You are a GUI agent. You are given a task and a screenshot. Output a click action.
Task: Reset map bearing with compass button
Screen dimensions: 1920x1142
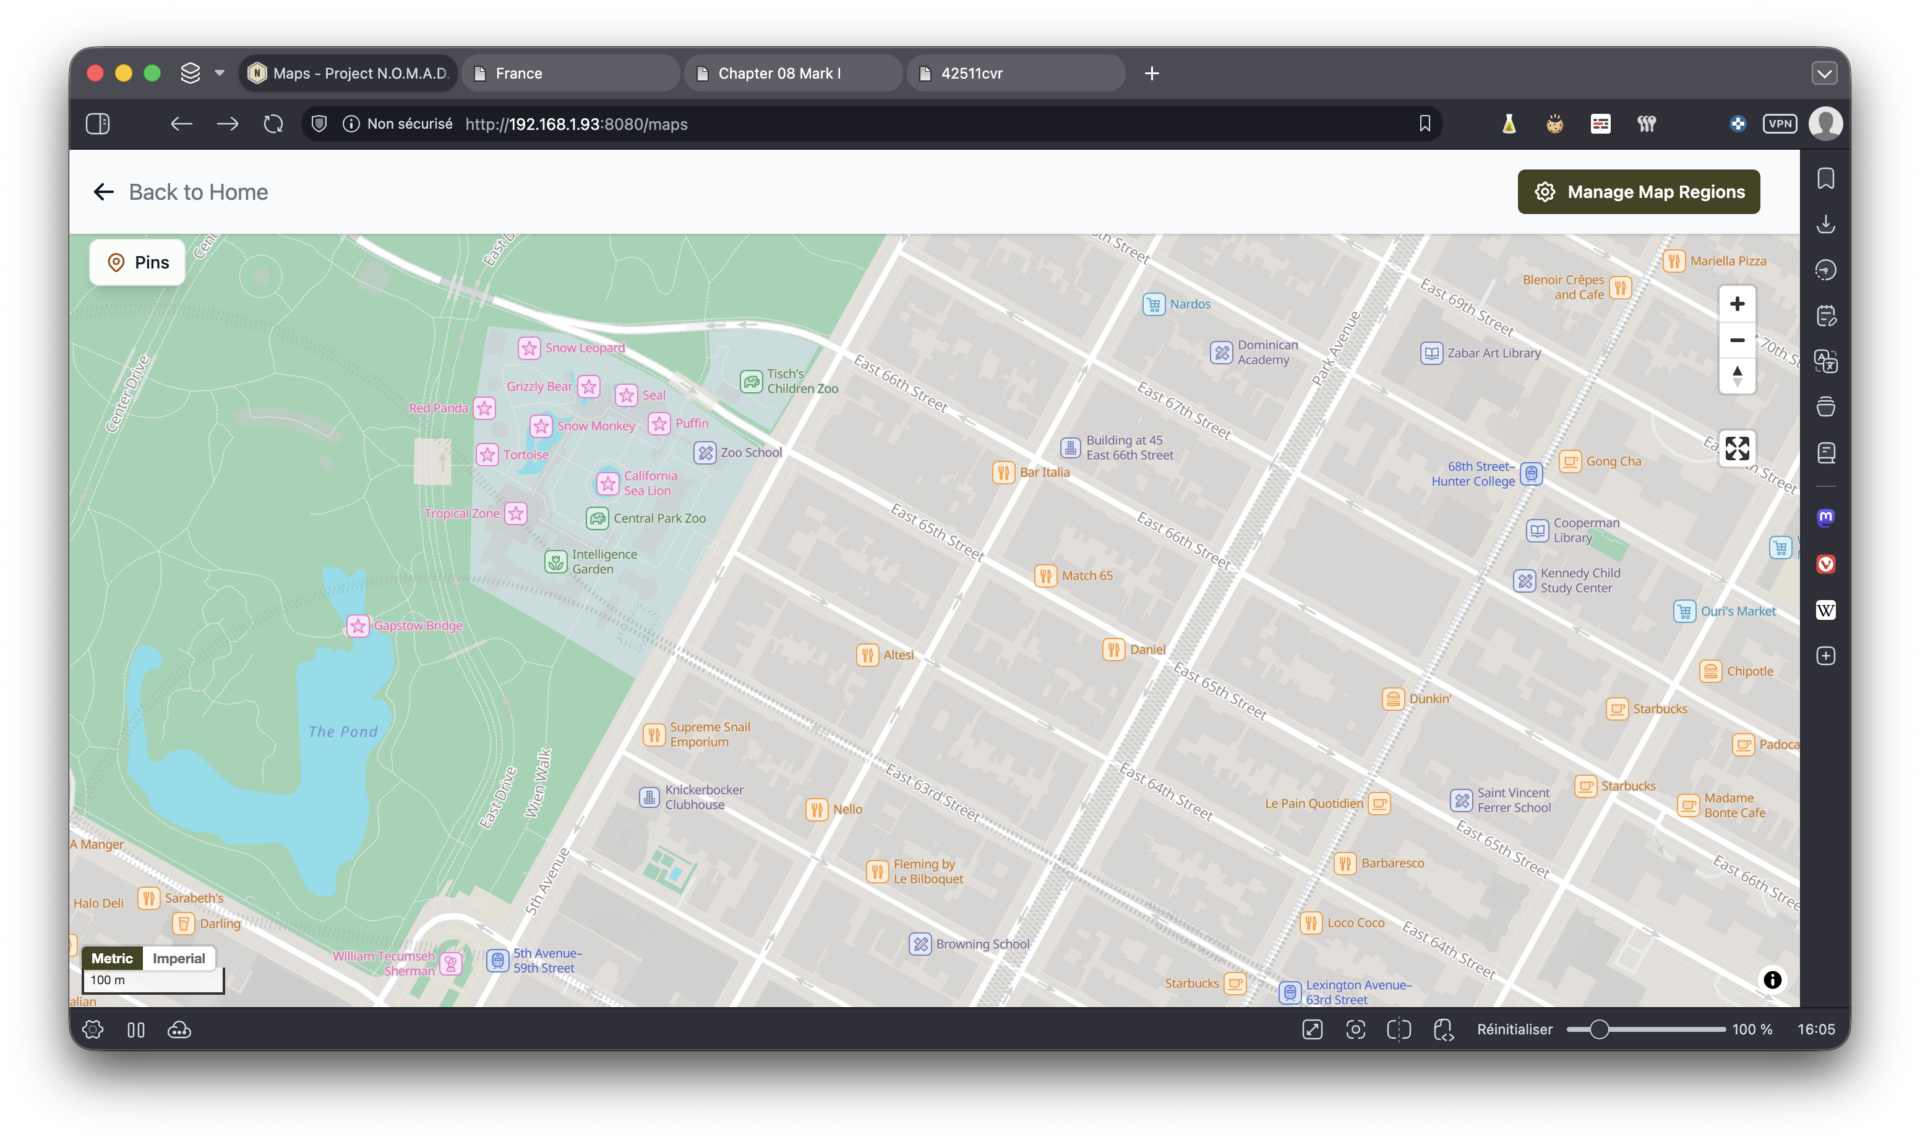point(1737,376)
